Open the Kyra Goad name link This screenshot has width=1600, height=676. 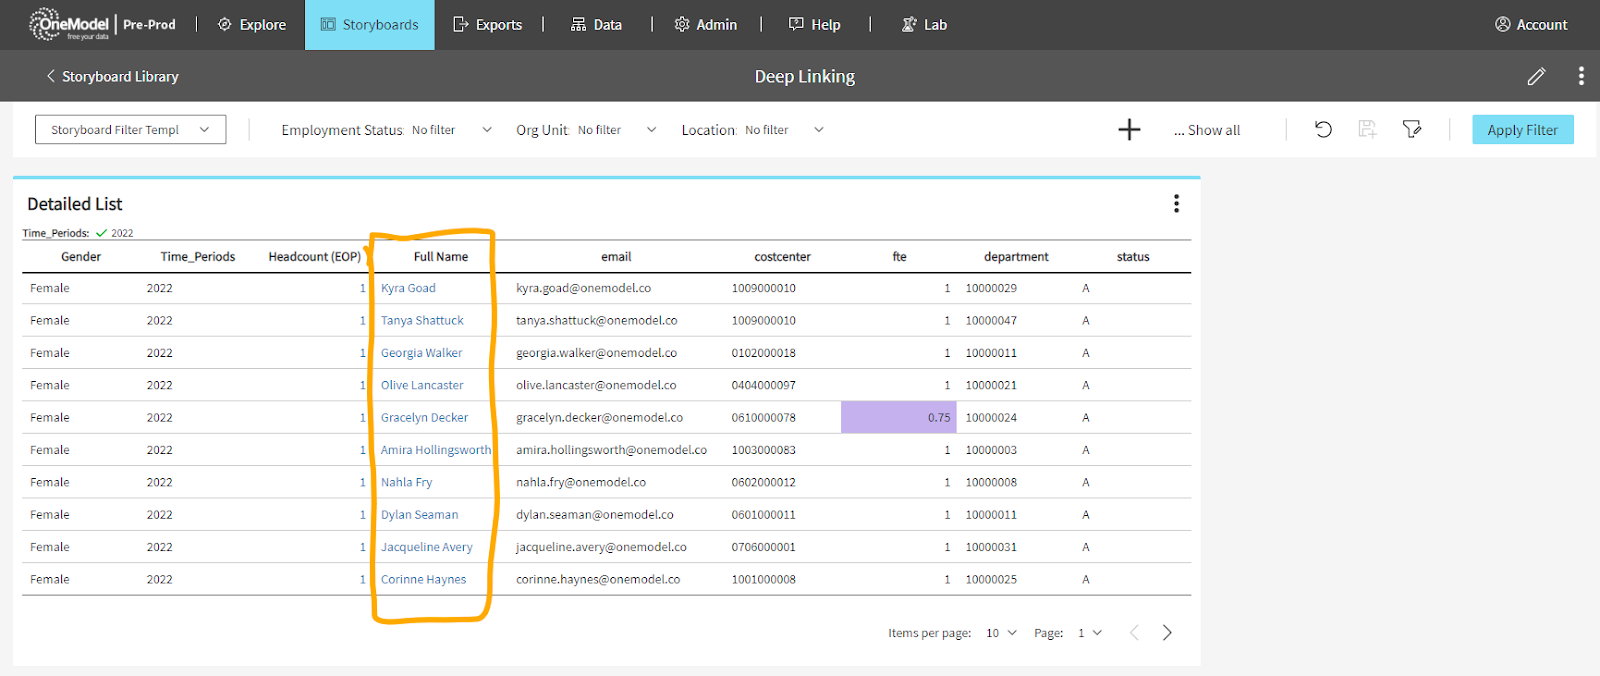408,288
